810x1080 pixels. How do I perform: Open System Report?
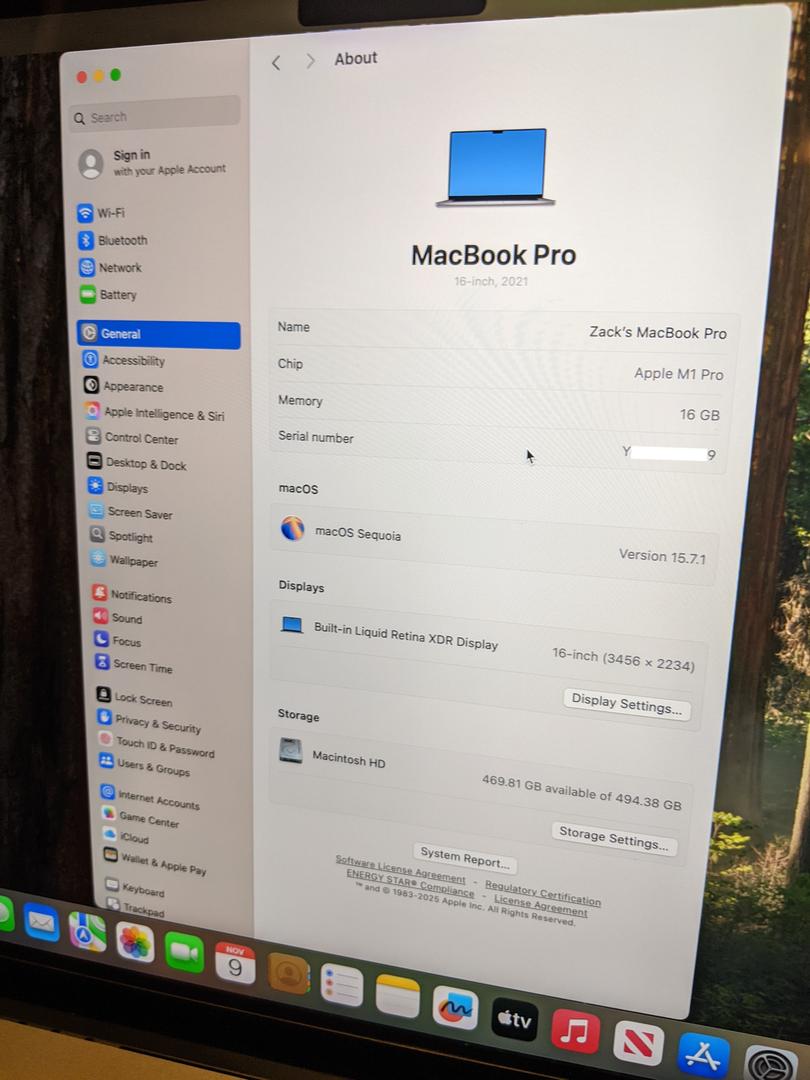pyautogui.click(x=465, y=858)
